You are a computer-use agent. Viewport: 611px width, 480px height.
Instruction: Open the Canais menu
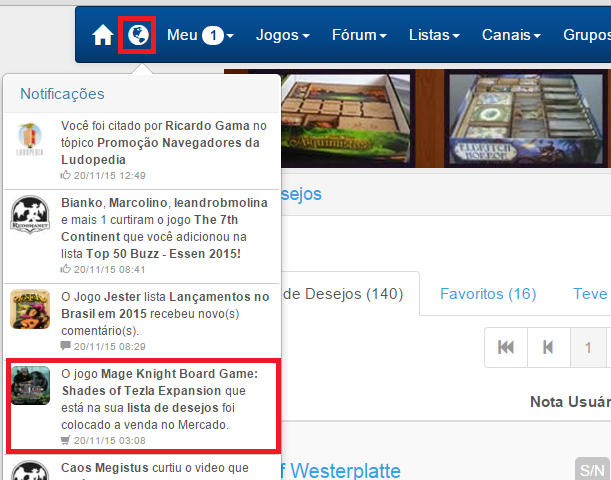click(x=511, y=36)
